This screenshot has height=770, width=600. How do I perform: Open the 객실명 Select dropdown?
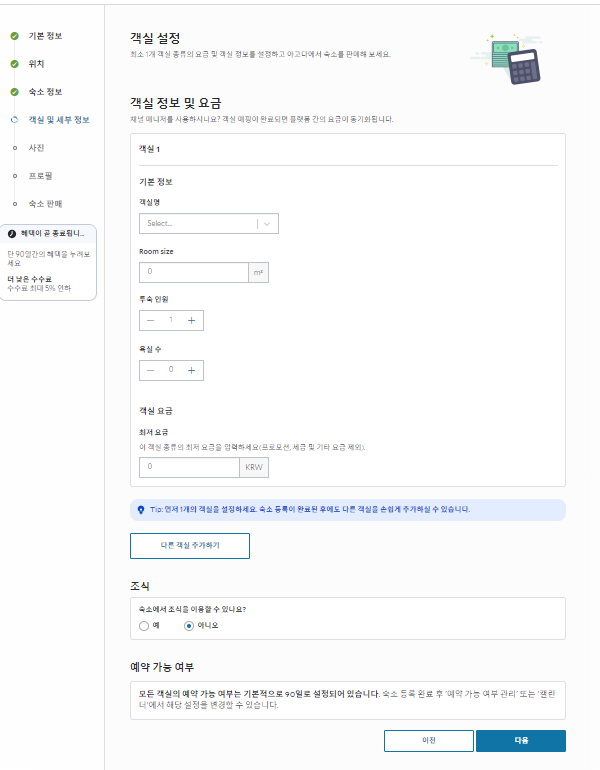[198, 224]
